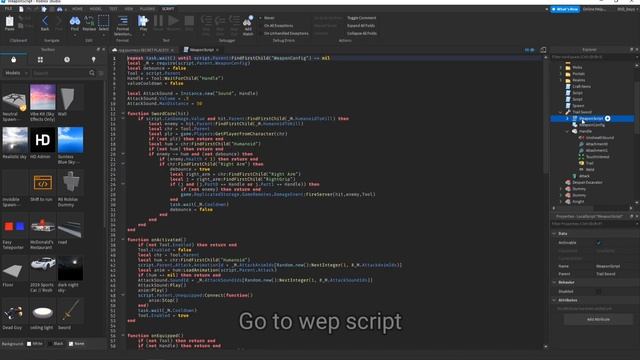Image resolution: width=640 pixels, height=360 pixels.
Task: Select the Sword model thumbnail in Toolbox
Action: pyautogui.click(x=70, y=311)
